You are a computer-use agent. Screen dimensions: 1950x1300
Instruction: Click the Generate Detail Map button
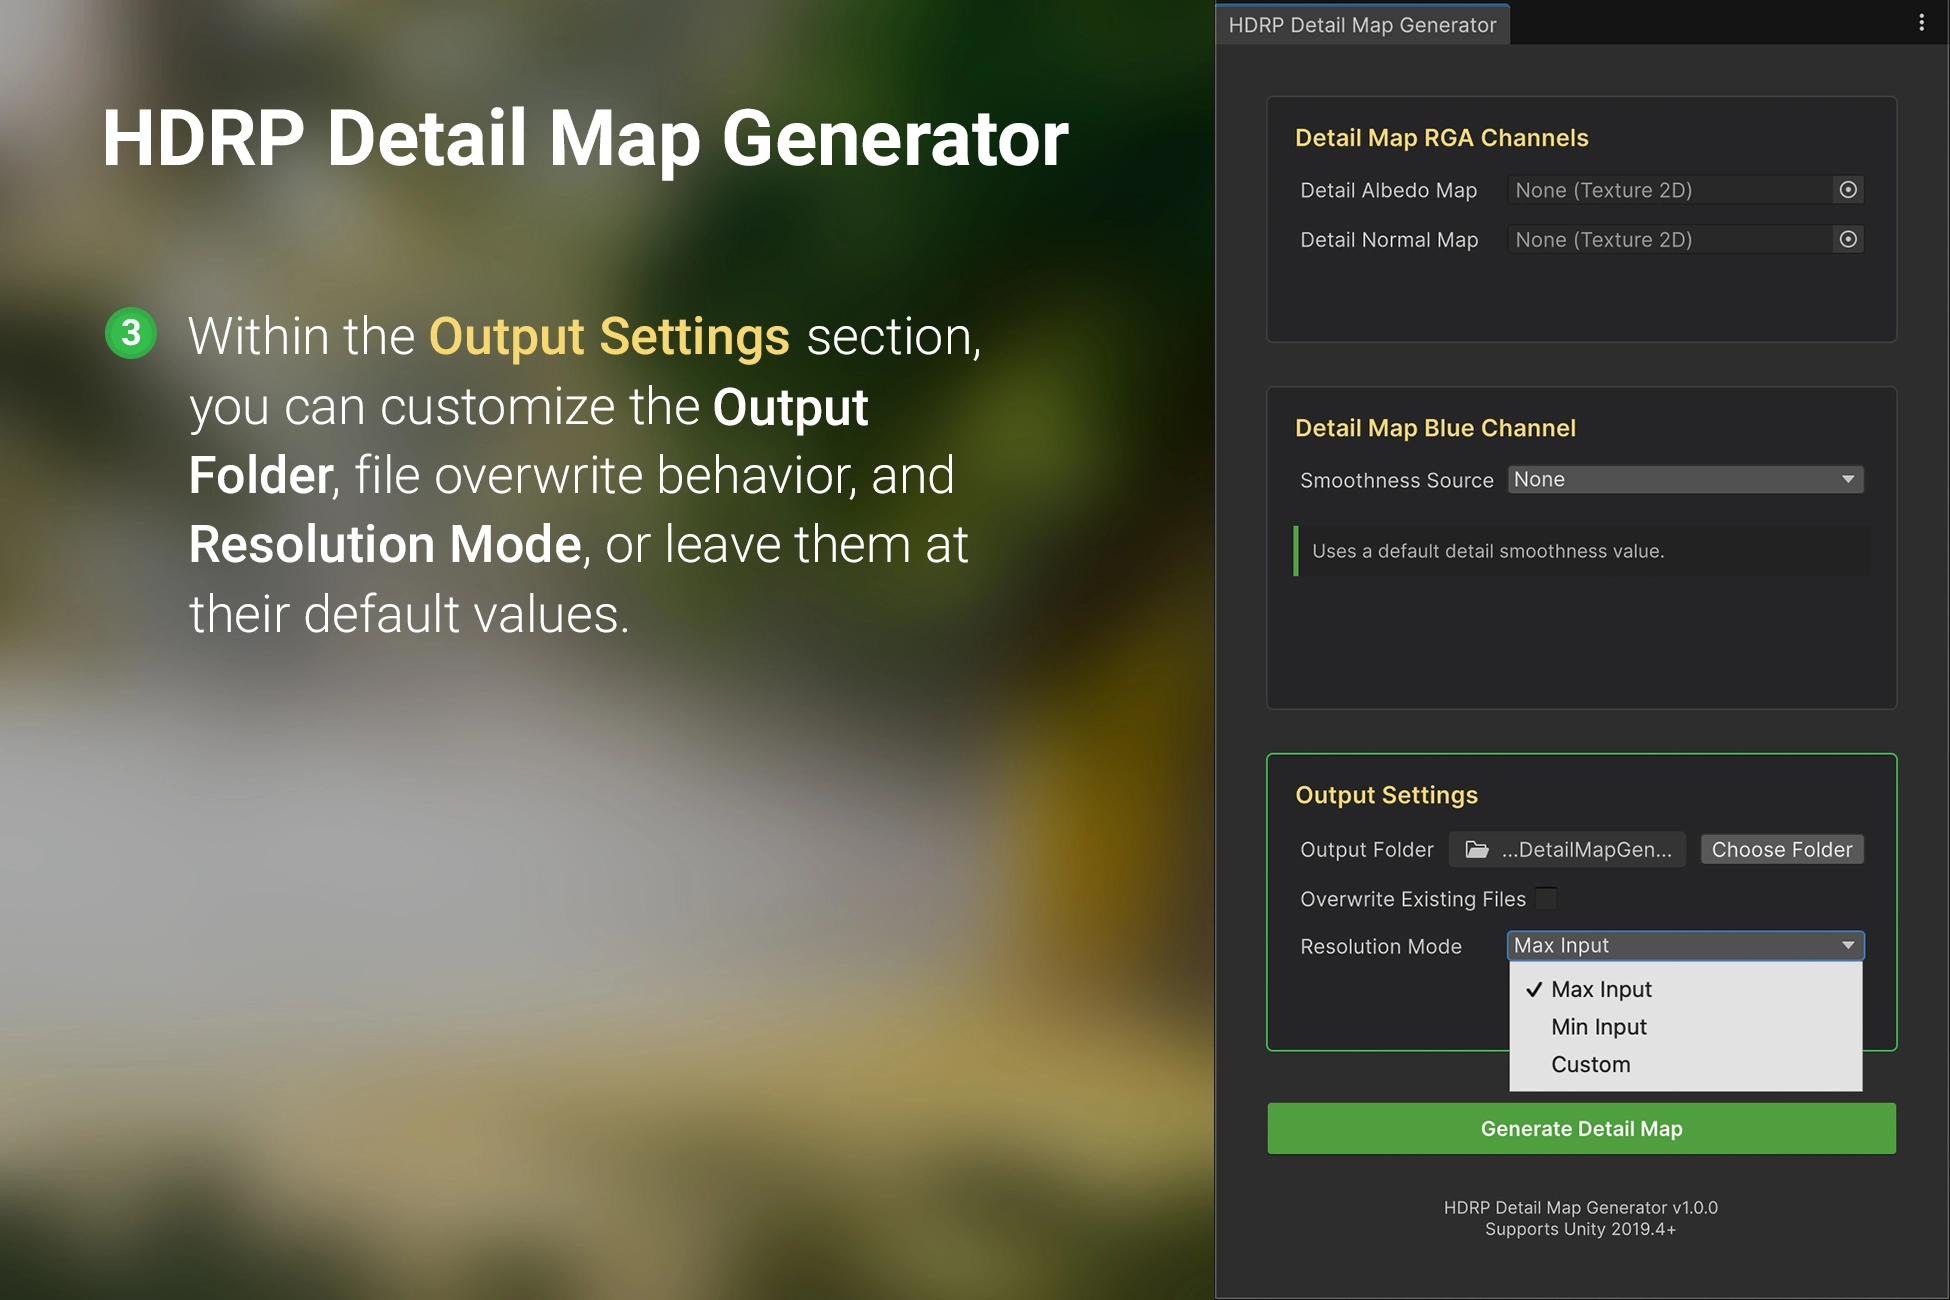tap(1581, 1129)
